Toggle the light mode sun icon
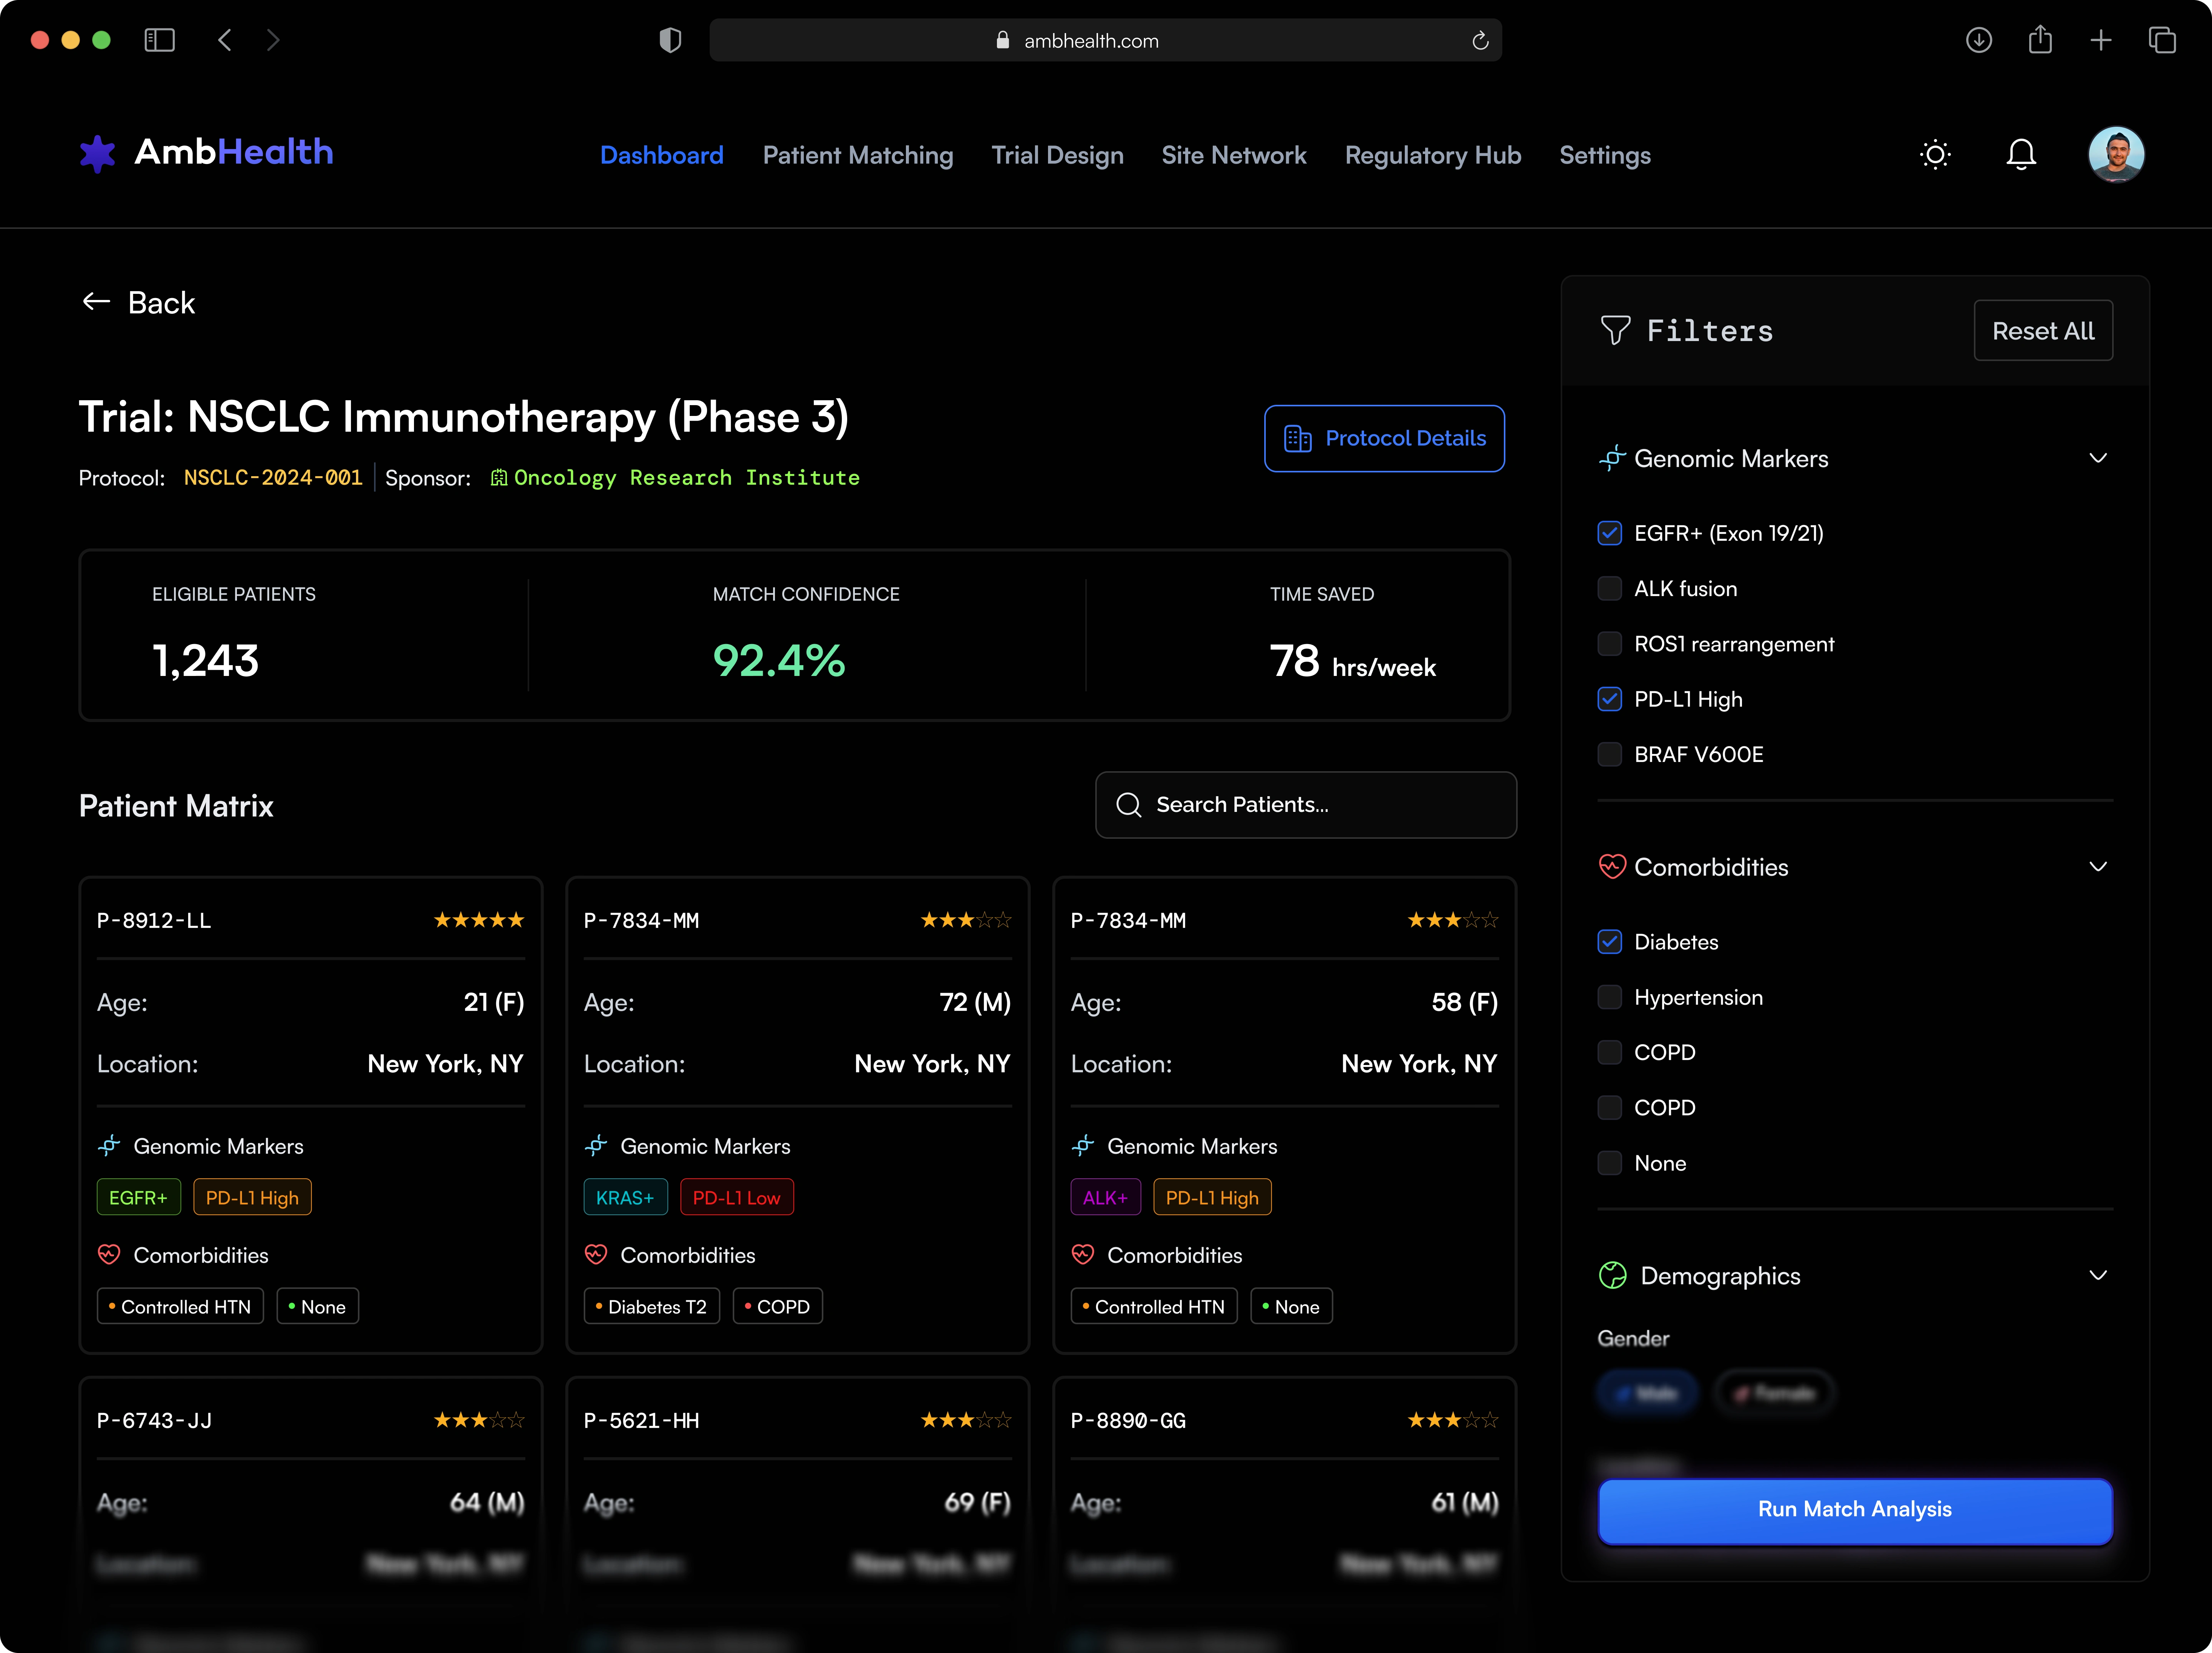The width and height of the screenshot is (2212, 1653). pos(1935,155)
